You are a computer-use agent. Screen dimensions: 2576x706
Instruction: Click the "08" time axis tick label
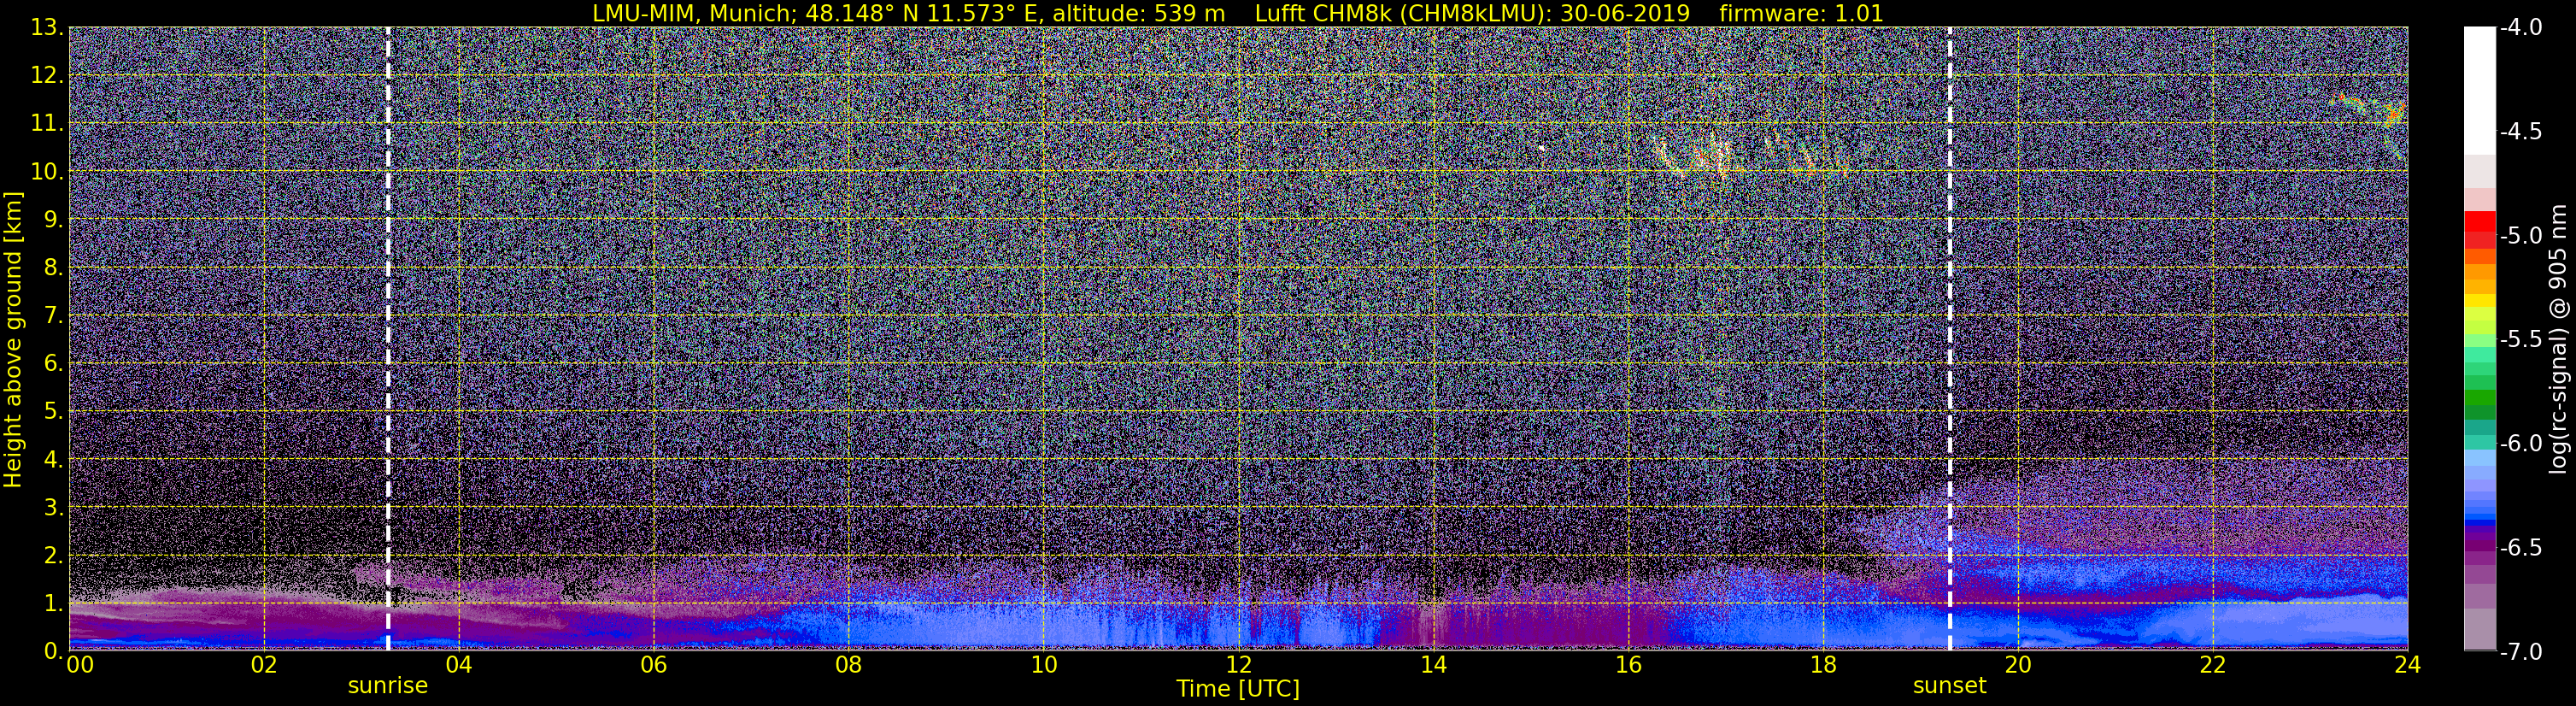[848, 665]
